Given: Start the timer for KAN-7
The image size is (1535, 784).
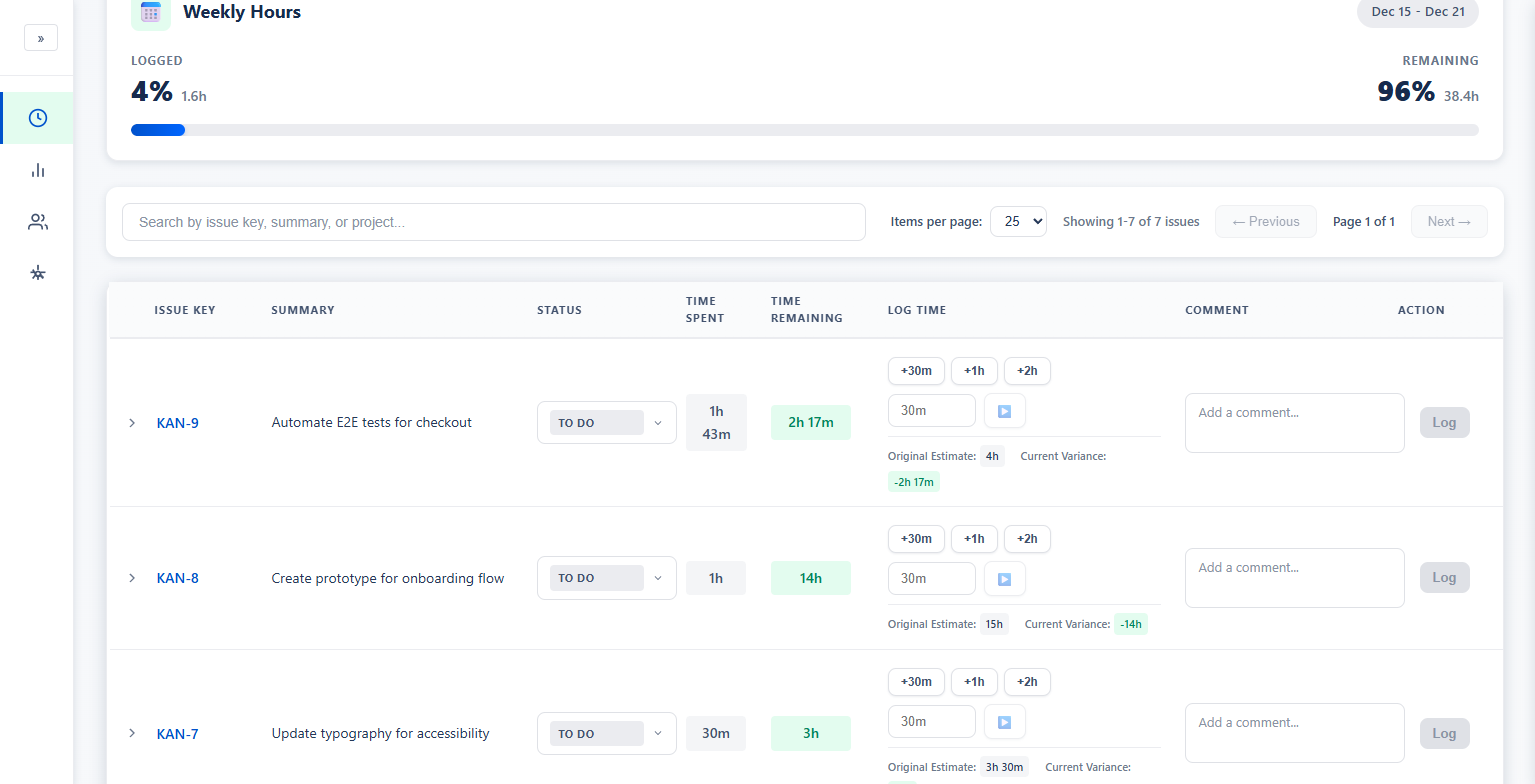Looking at the screenshot, I should point(1004,721).
